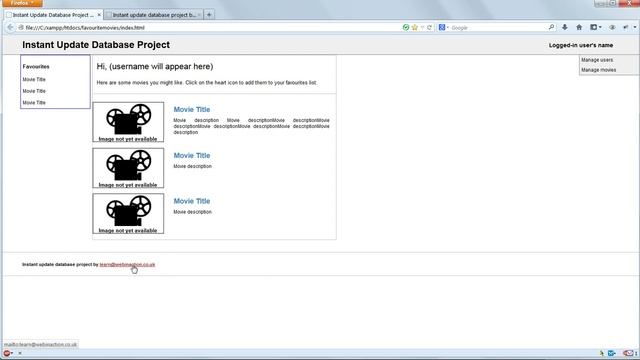The height and width of the screenshot is (360, 640).
Task: Click the green check addon icon in address bar
Action: pos(406,27)
